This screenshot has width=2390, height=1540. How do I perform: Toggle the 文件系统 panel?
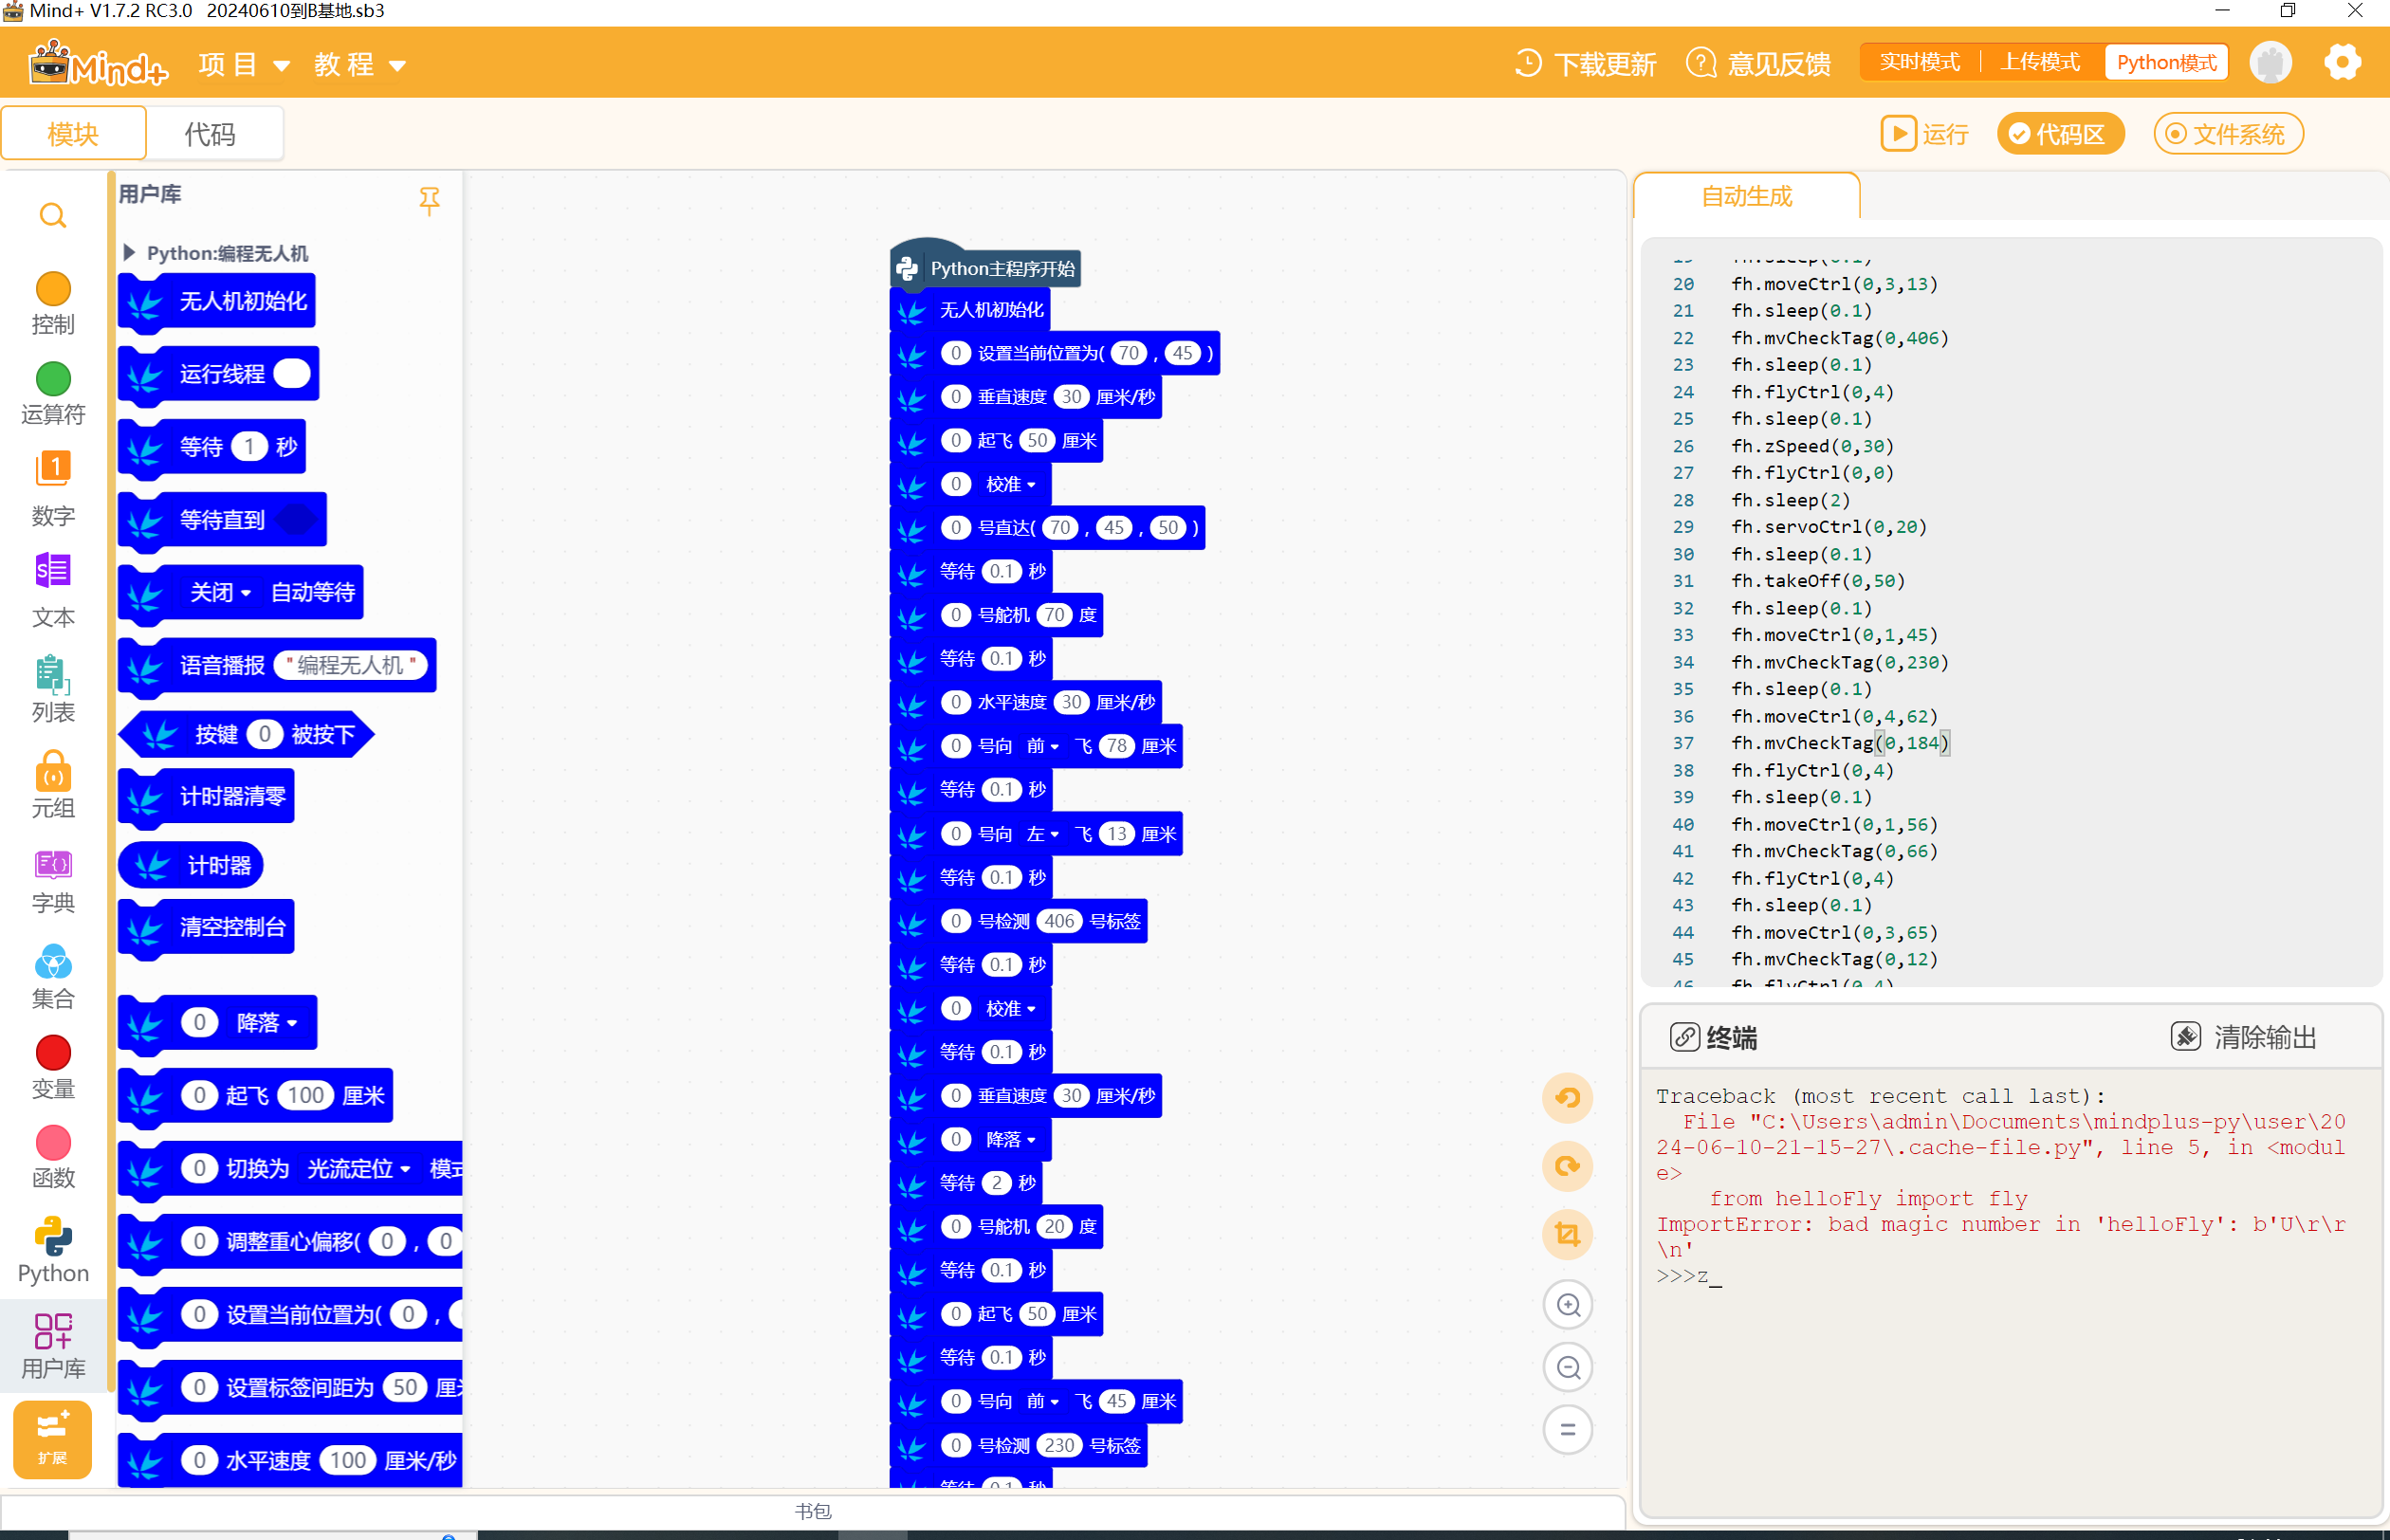tap(2228, 134)
